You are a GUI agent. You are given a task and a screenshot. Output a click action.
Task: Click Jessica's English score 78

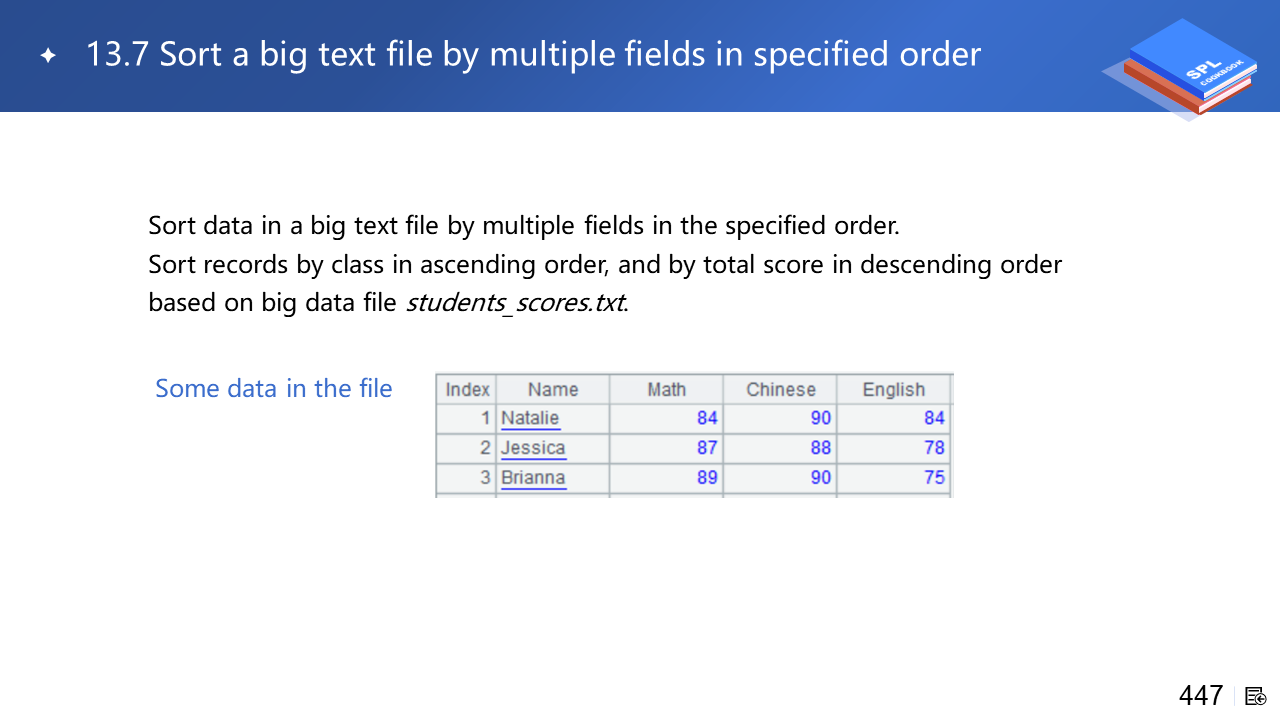click(x=934, y=448)
